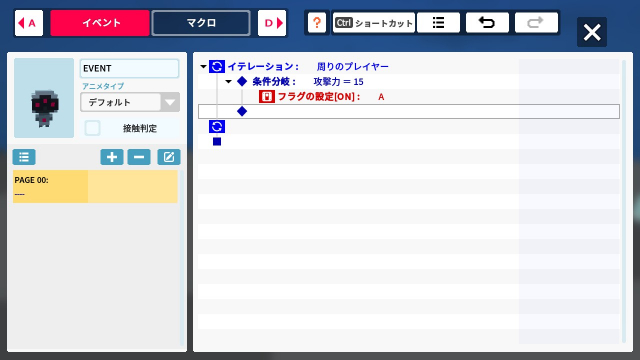Go to previous with the A arrow button
Screen dimensions: 640x360
(29, 23)
